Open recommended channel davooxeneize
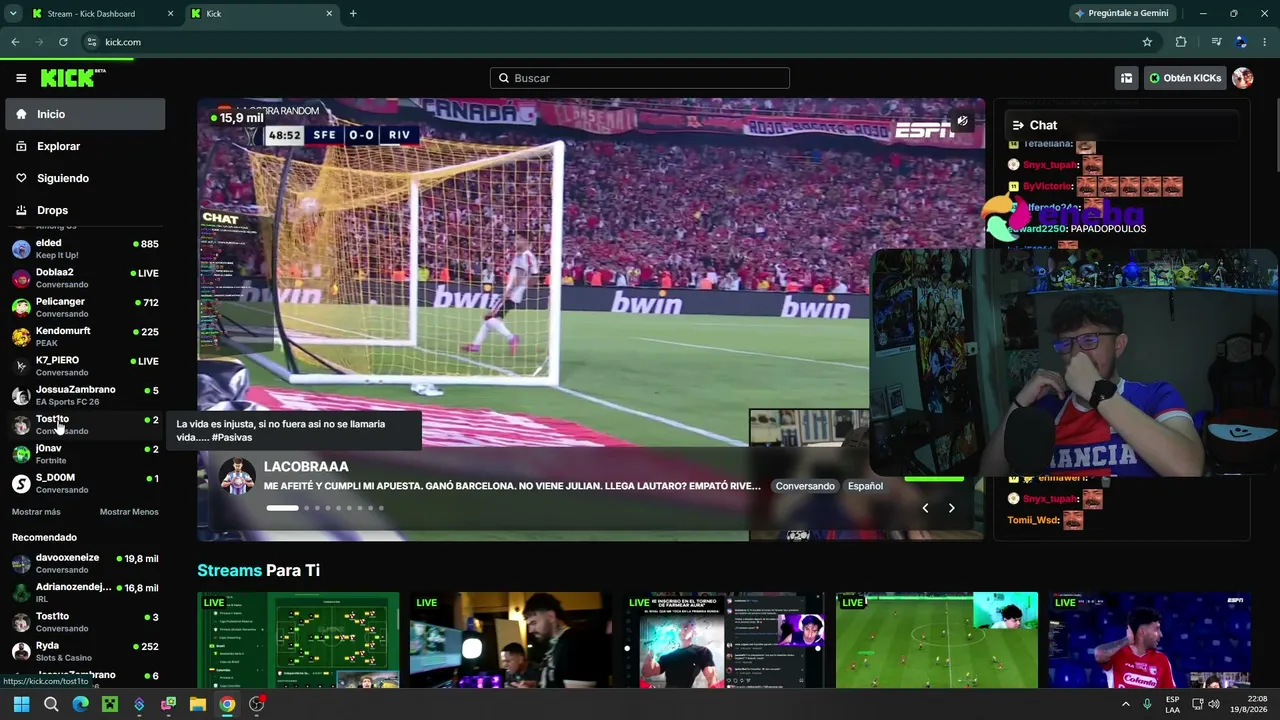1280x720 pixels. (x=85, y=563)
